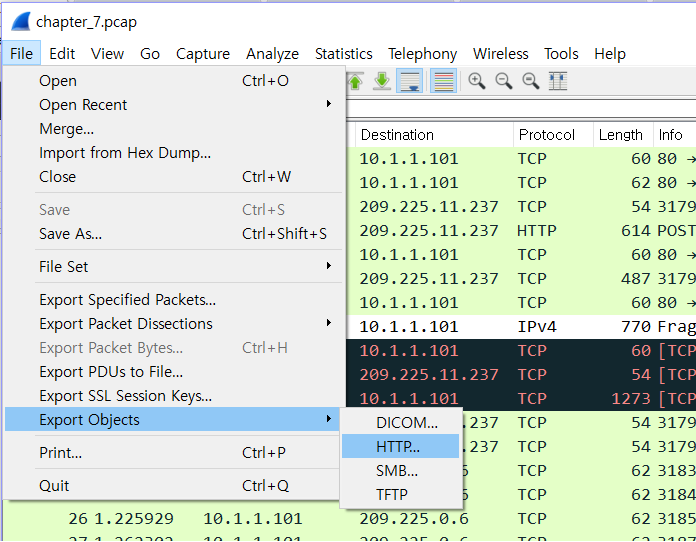
Task: Select HTTP... export objects option
Action: pos(400,446)
